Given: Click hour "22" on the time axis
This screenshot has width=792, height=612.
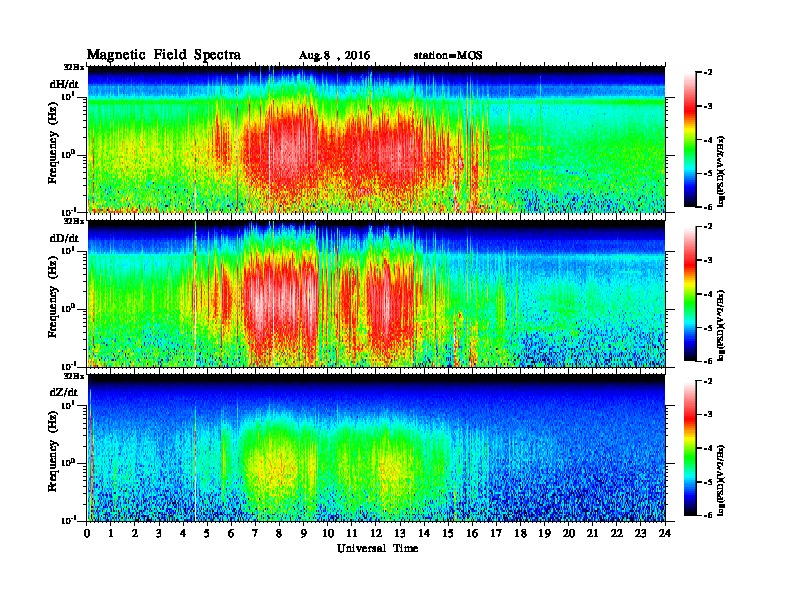Looking at the screenshot, I should (x=617, y=534).
